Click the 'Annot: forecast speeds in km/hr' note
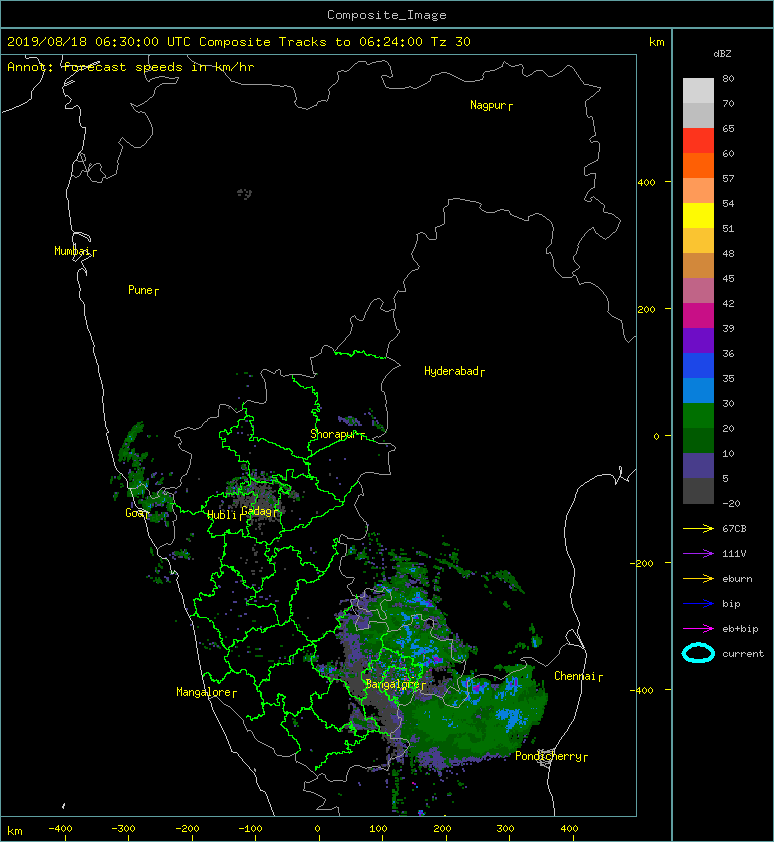This screenshot has height=842, width=774. click(131, 67)
